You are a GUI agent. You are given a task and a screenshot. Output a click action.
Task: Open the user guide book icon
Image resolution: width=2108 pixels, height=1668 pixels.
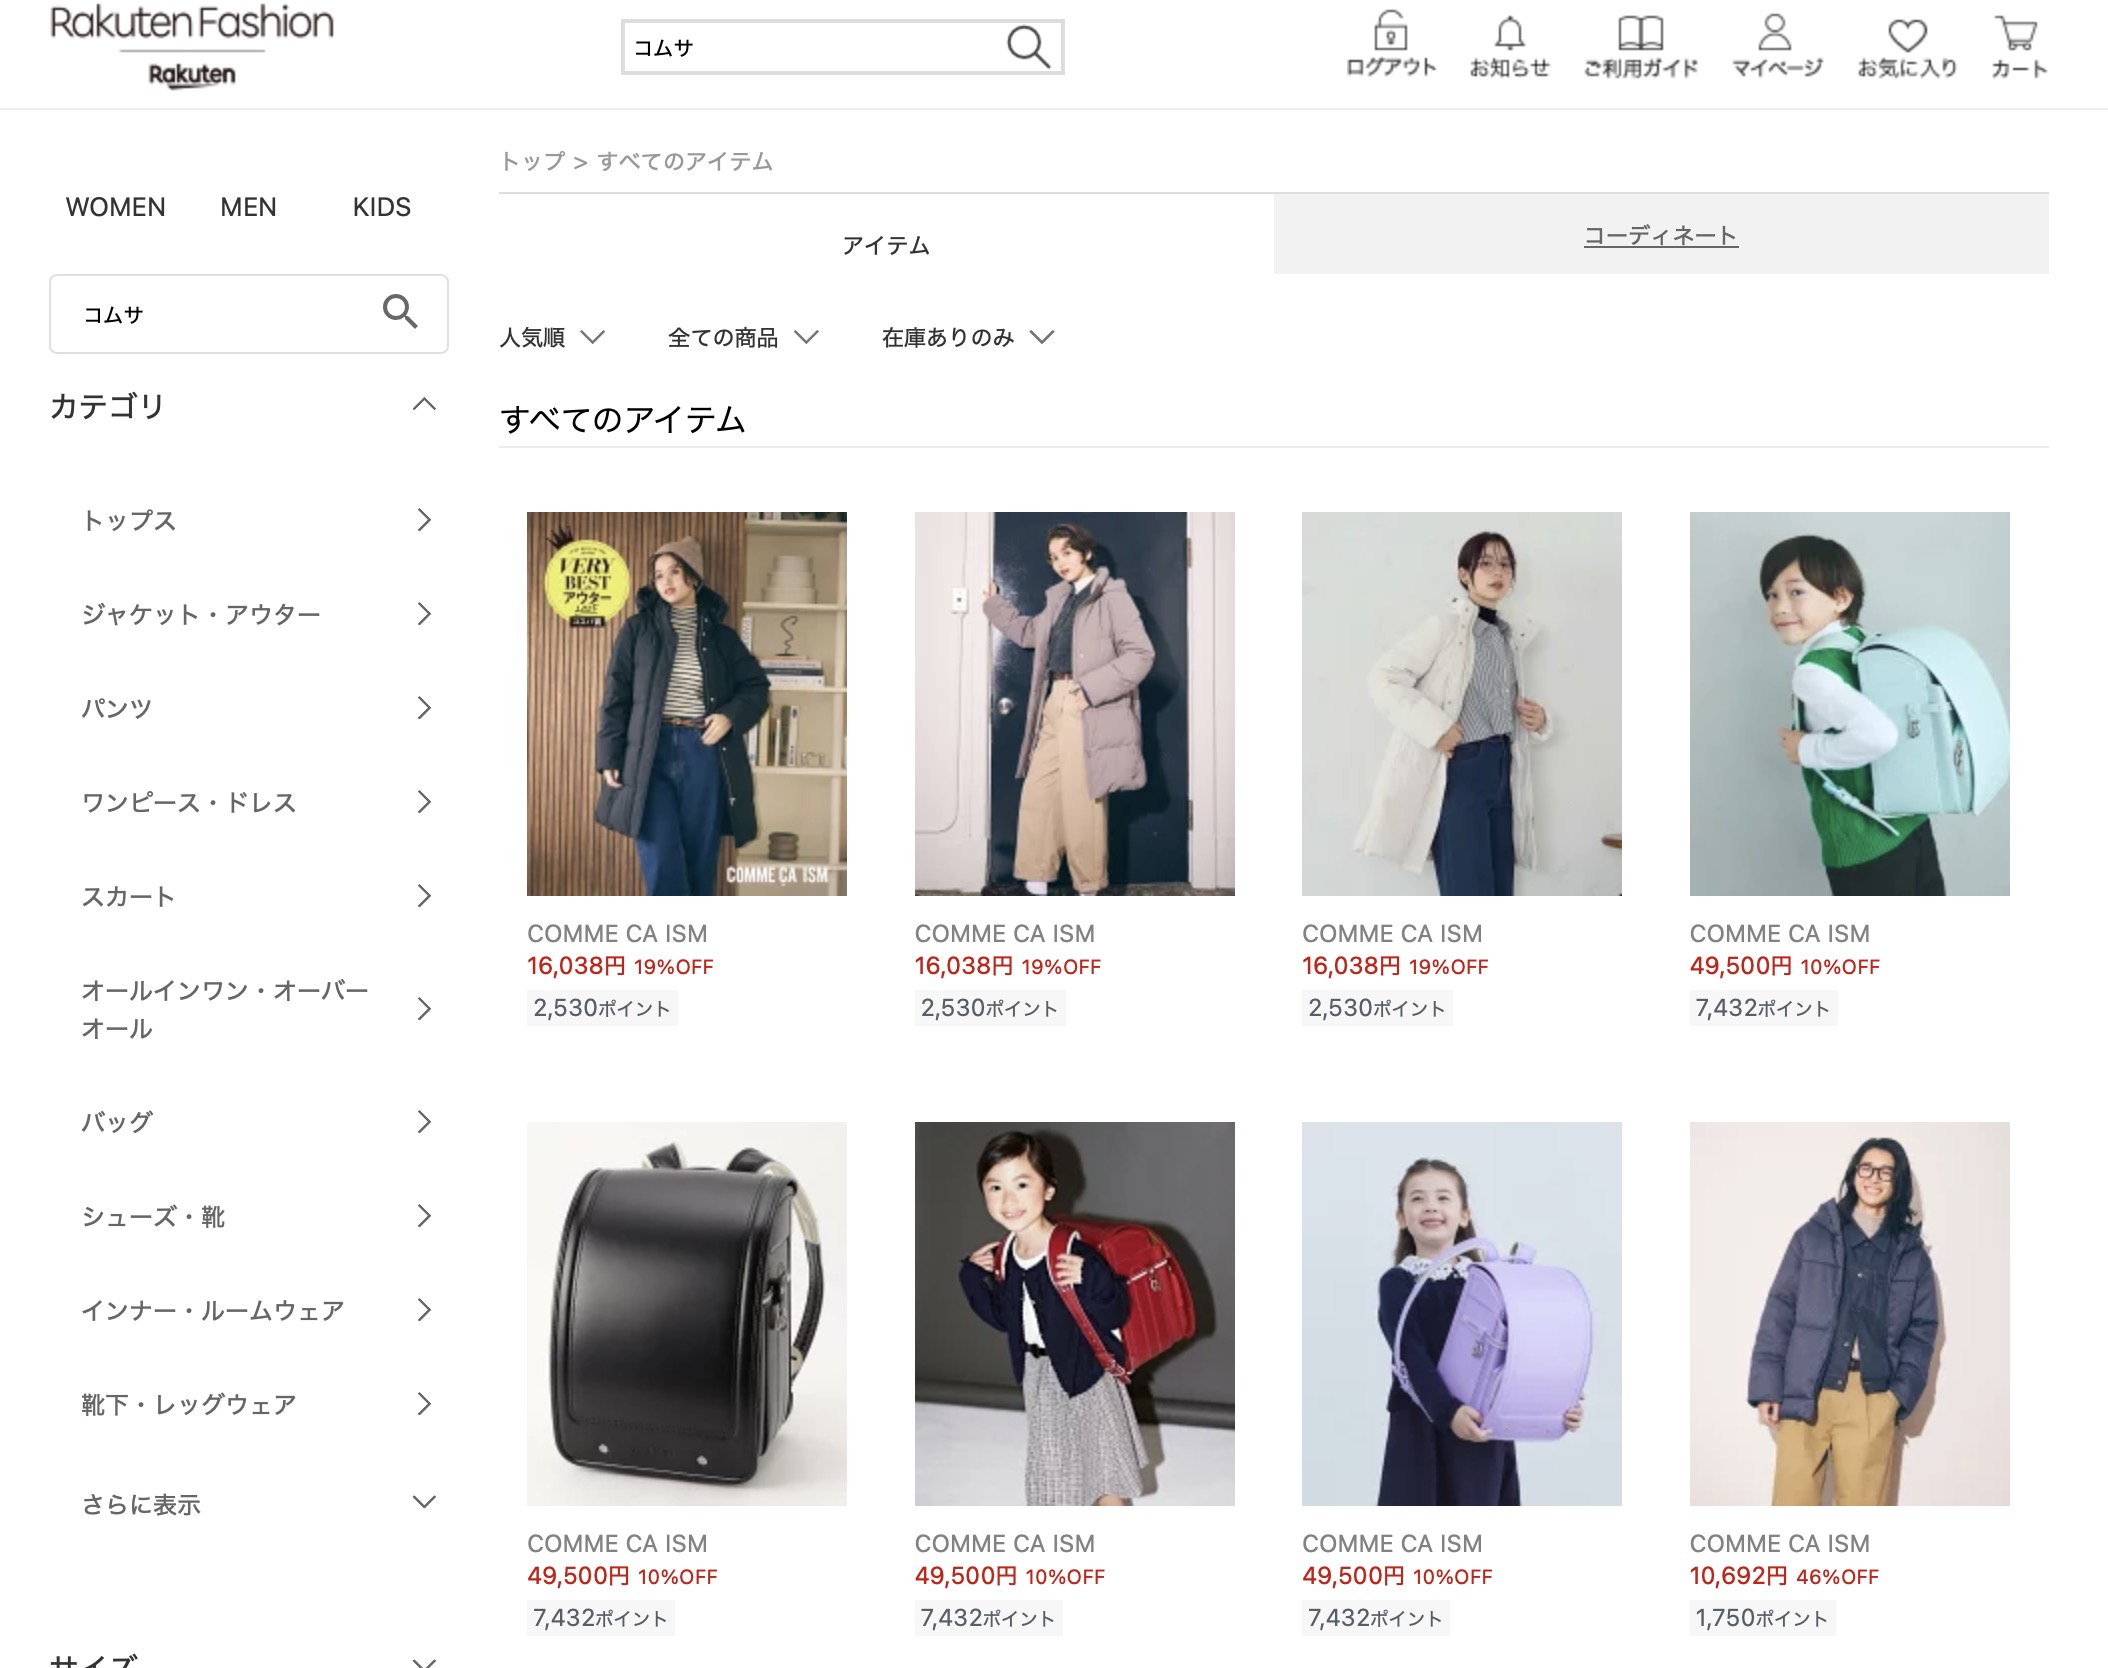pos(1640,33)
